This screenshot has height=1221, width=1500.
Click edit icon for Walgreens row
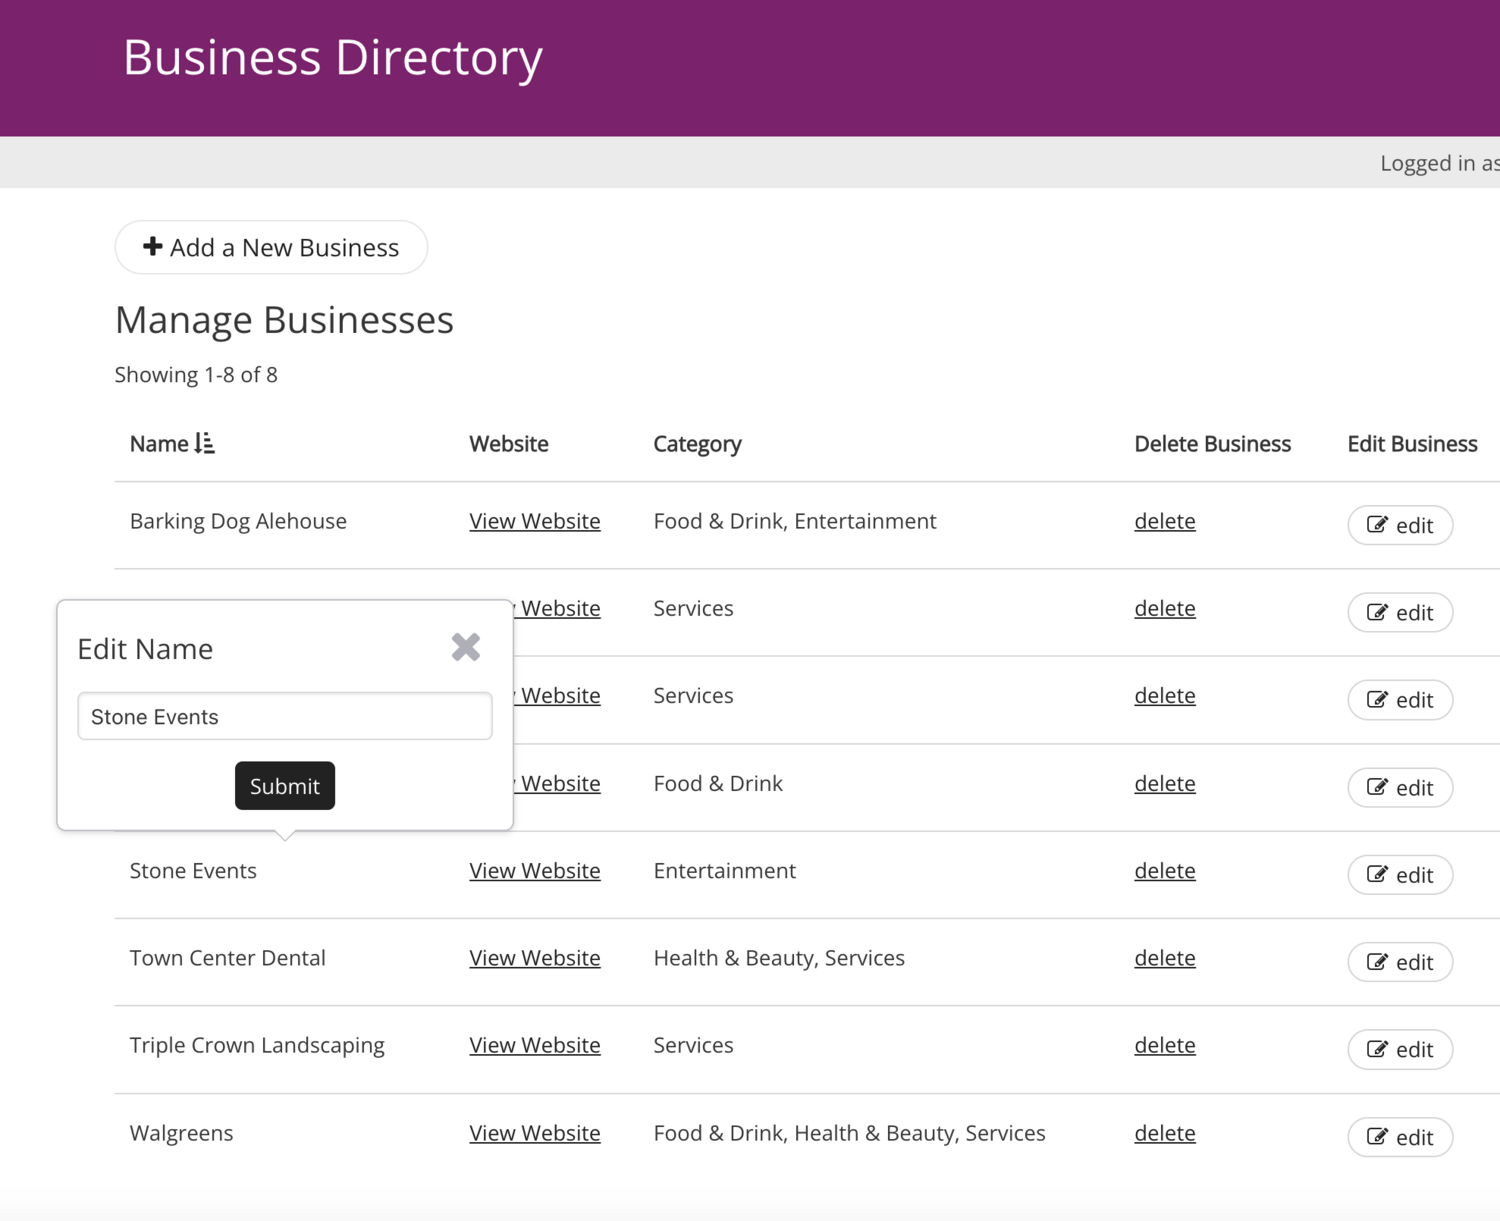1377,1137
